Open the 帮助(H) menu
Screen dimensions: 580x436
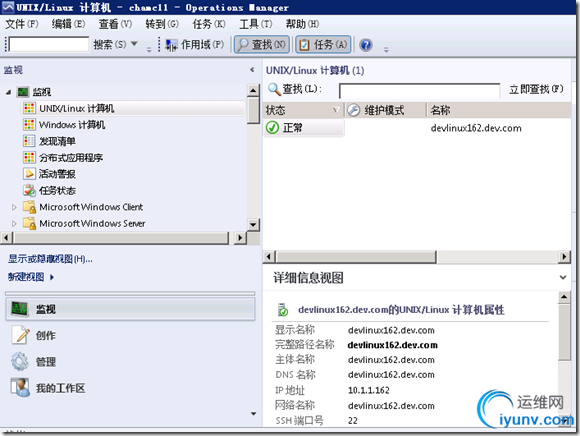[x=302, y=24]
